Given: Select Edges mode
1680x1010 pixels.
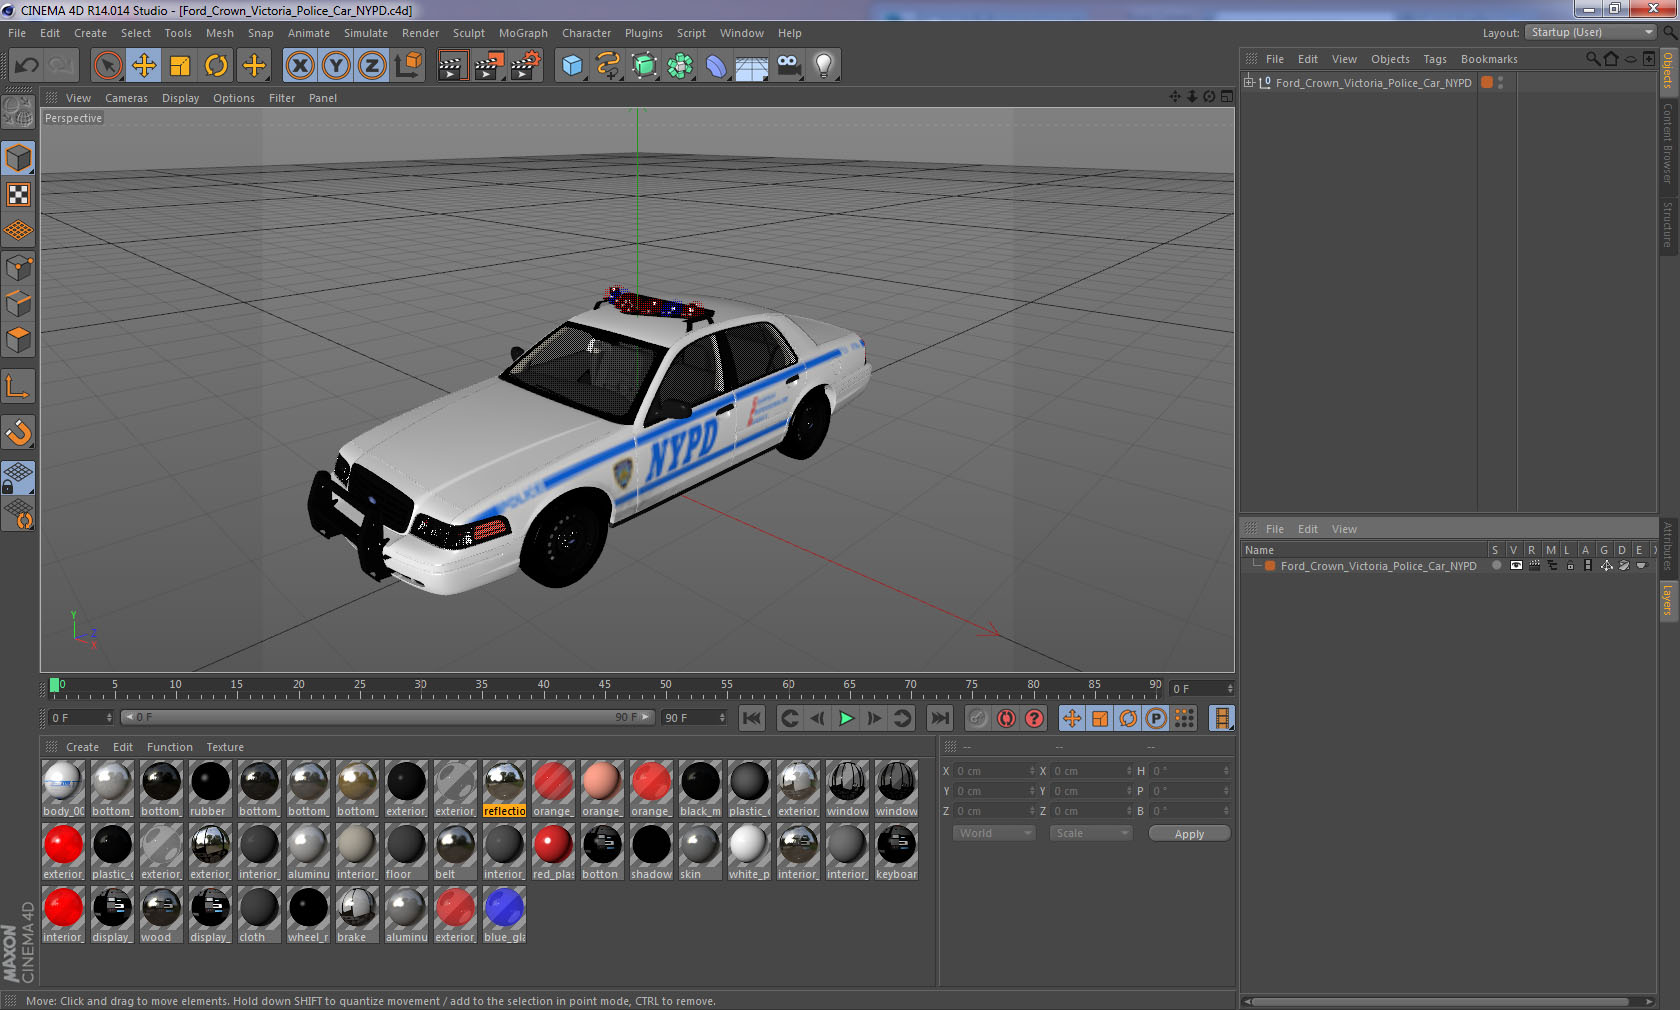Looking at the screenshot, I should tap(18, 303).
